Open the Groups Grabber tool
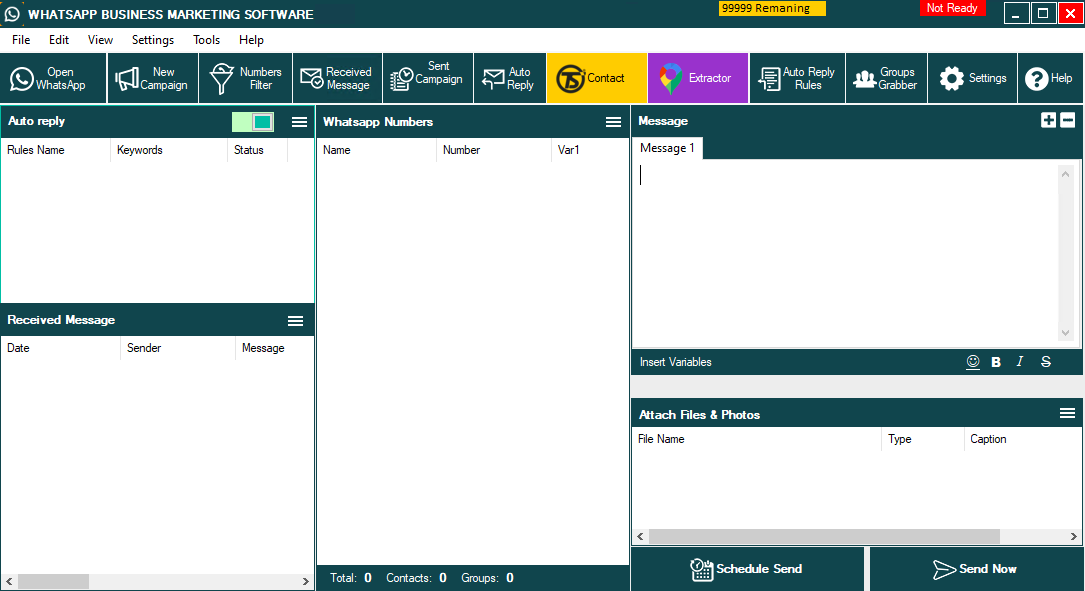 (x=886, y=78)
